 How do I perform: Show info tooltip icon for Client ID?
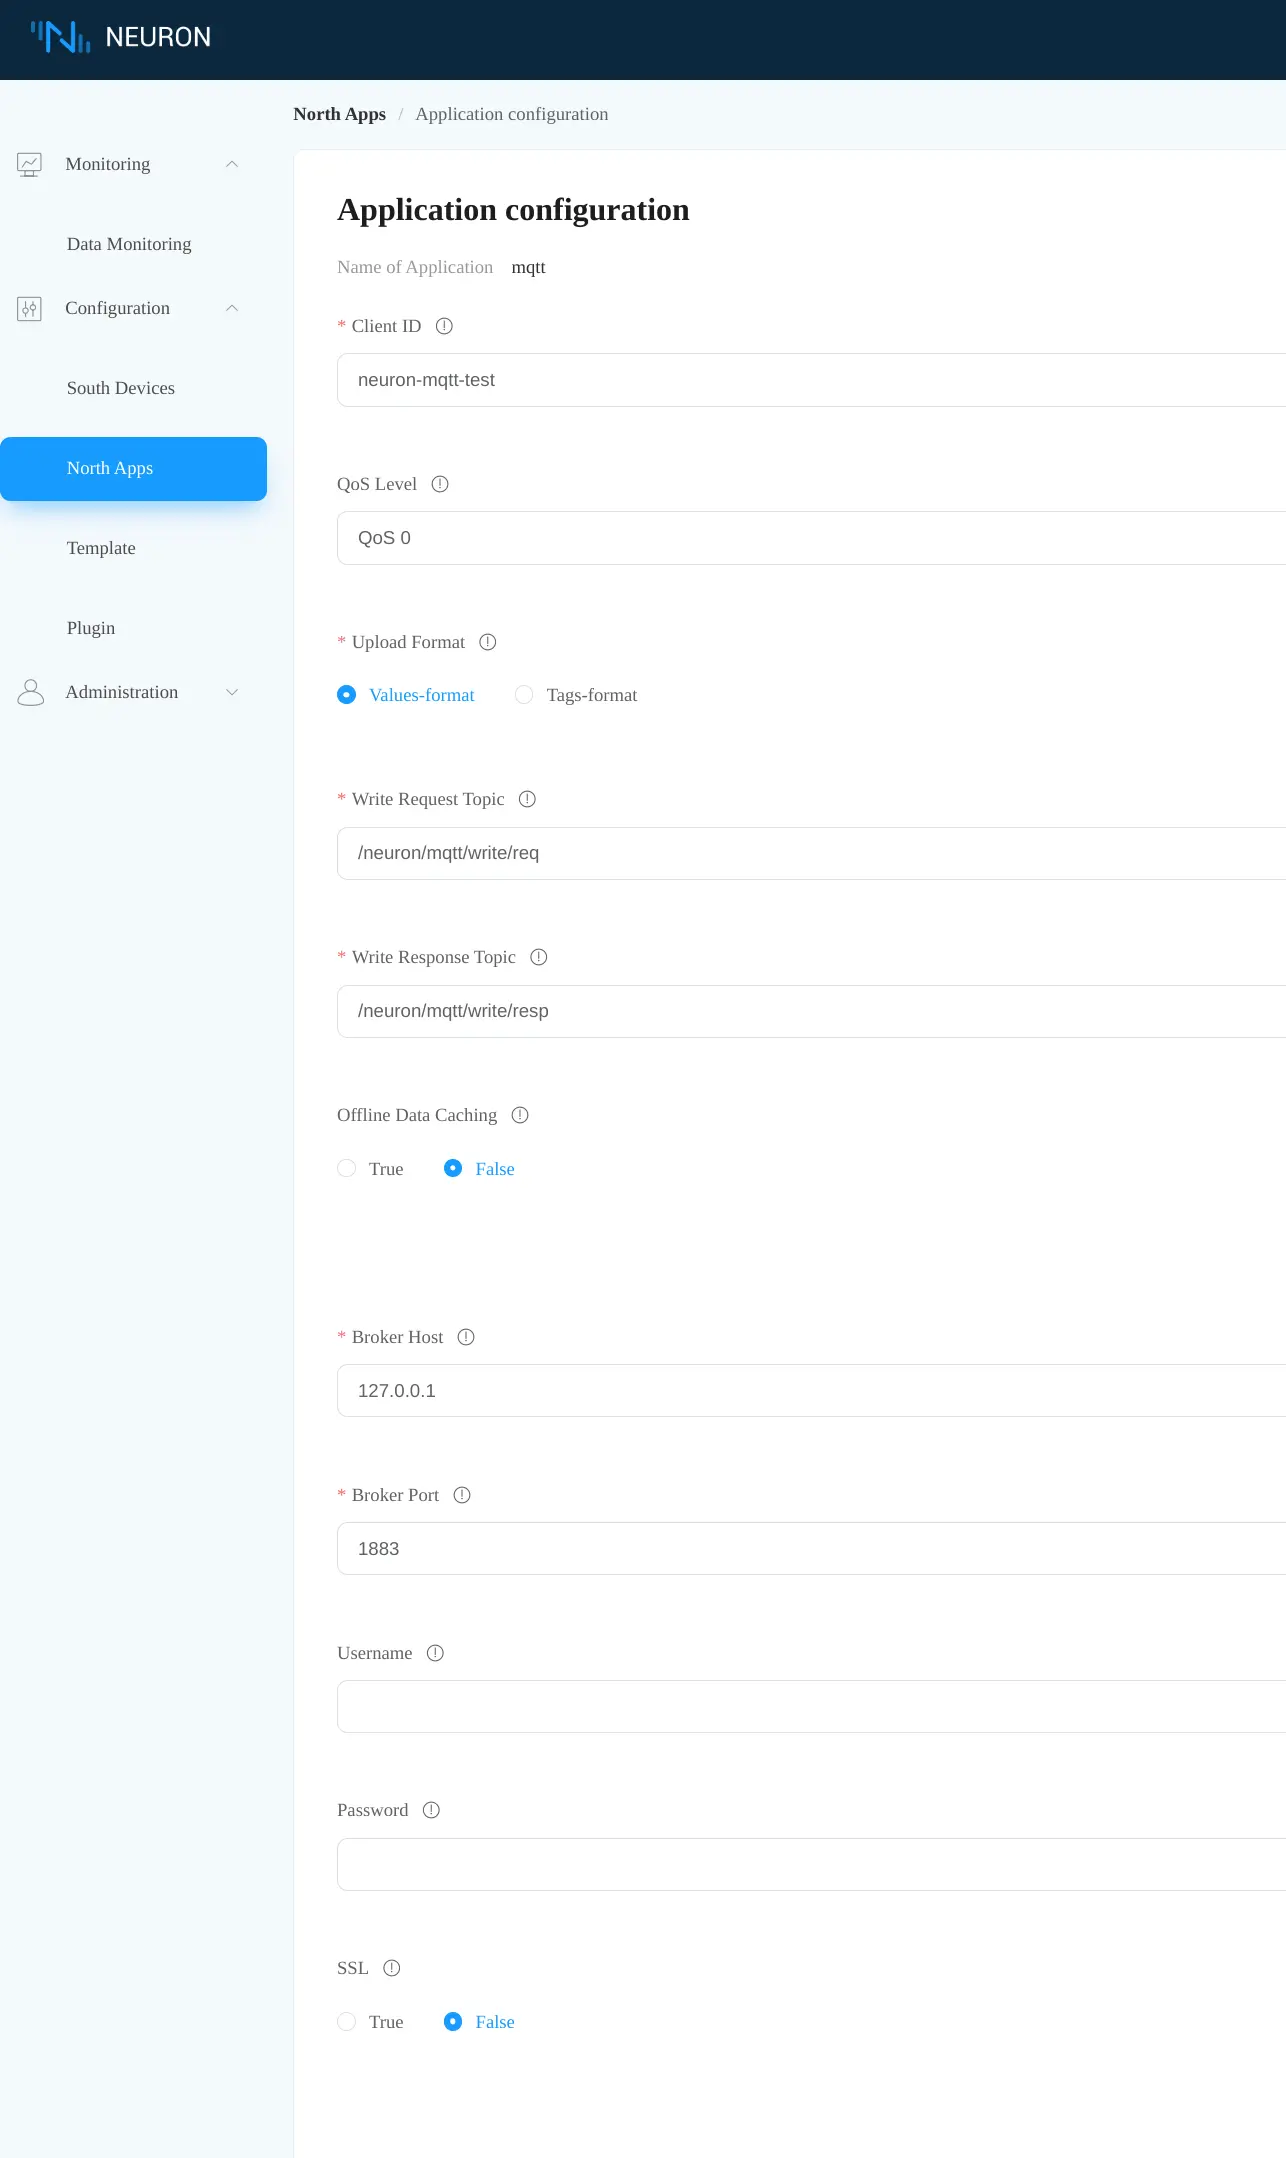point(445,326)
